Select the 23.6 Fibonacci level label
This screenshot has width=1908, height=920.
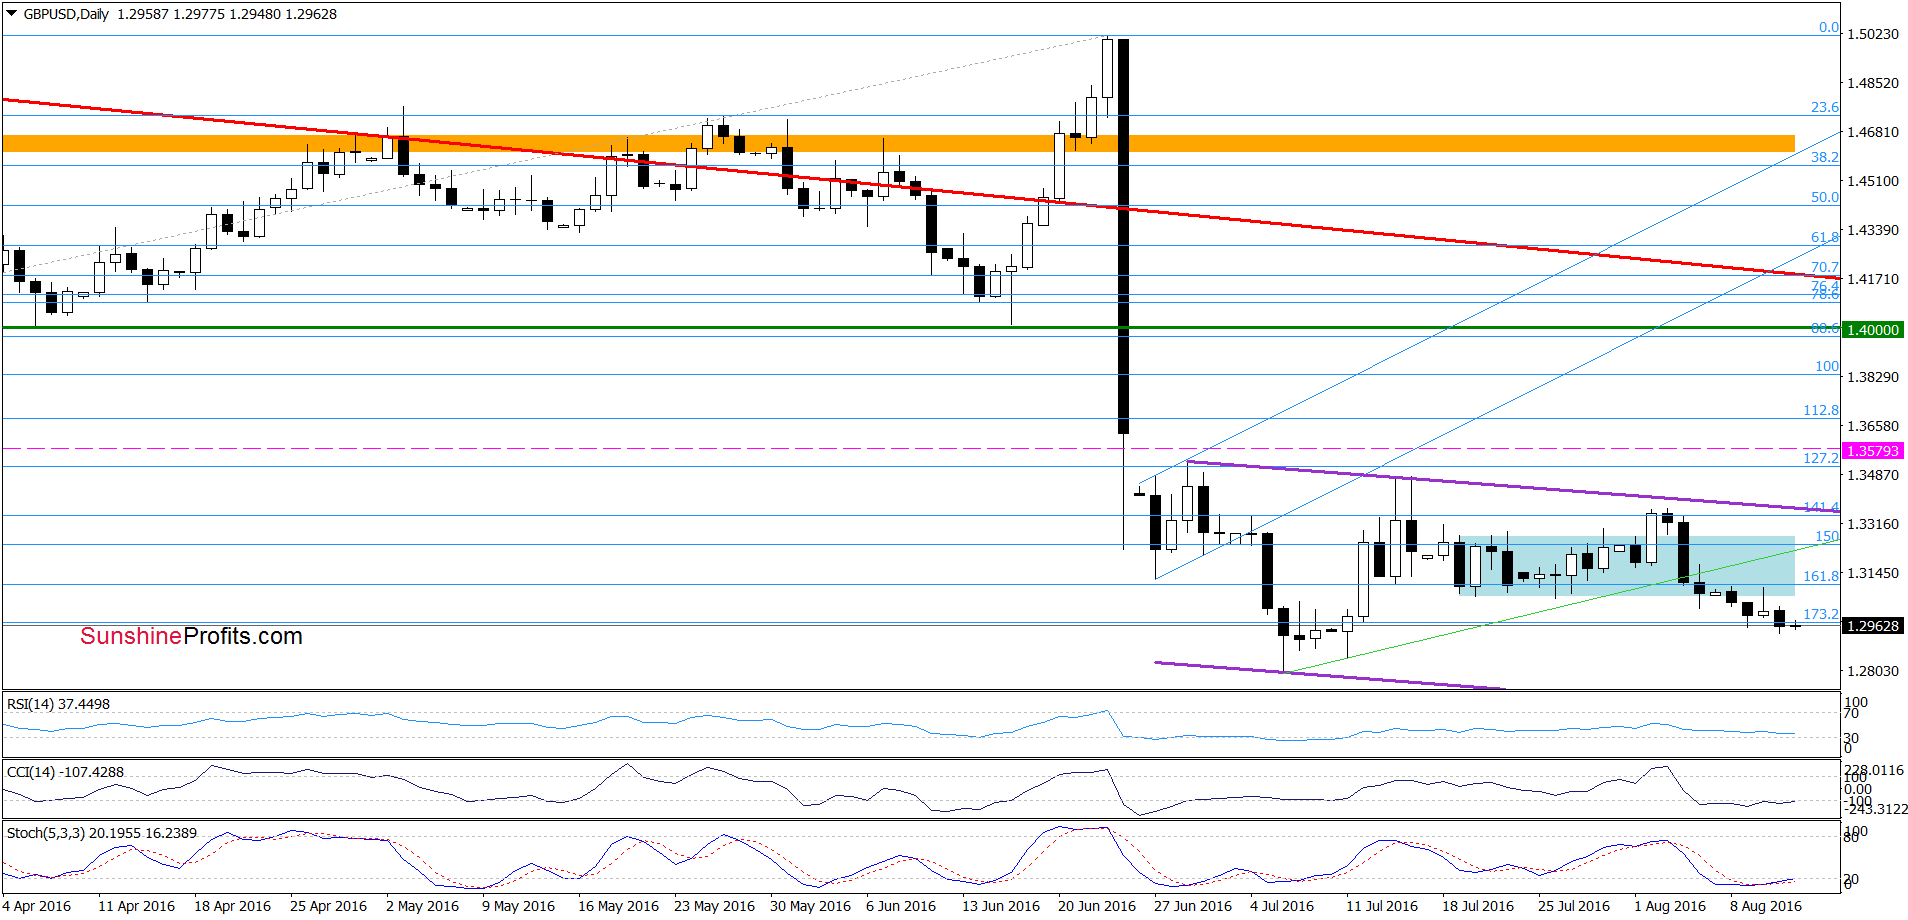coord(1825,107)
